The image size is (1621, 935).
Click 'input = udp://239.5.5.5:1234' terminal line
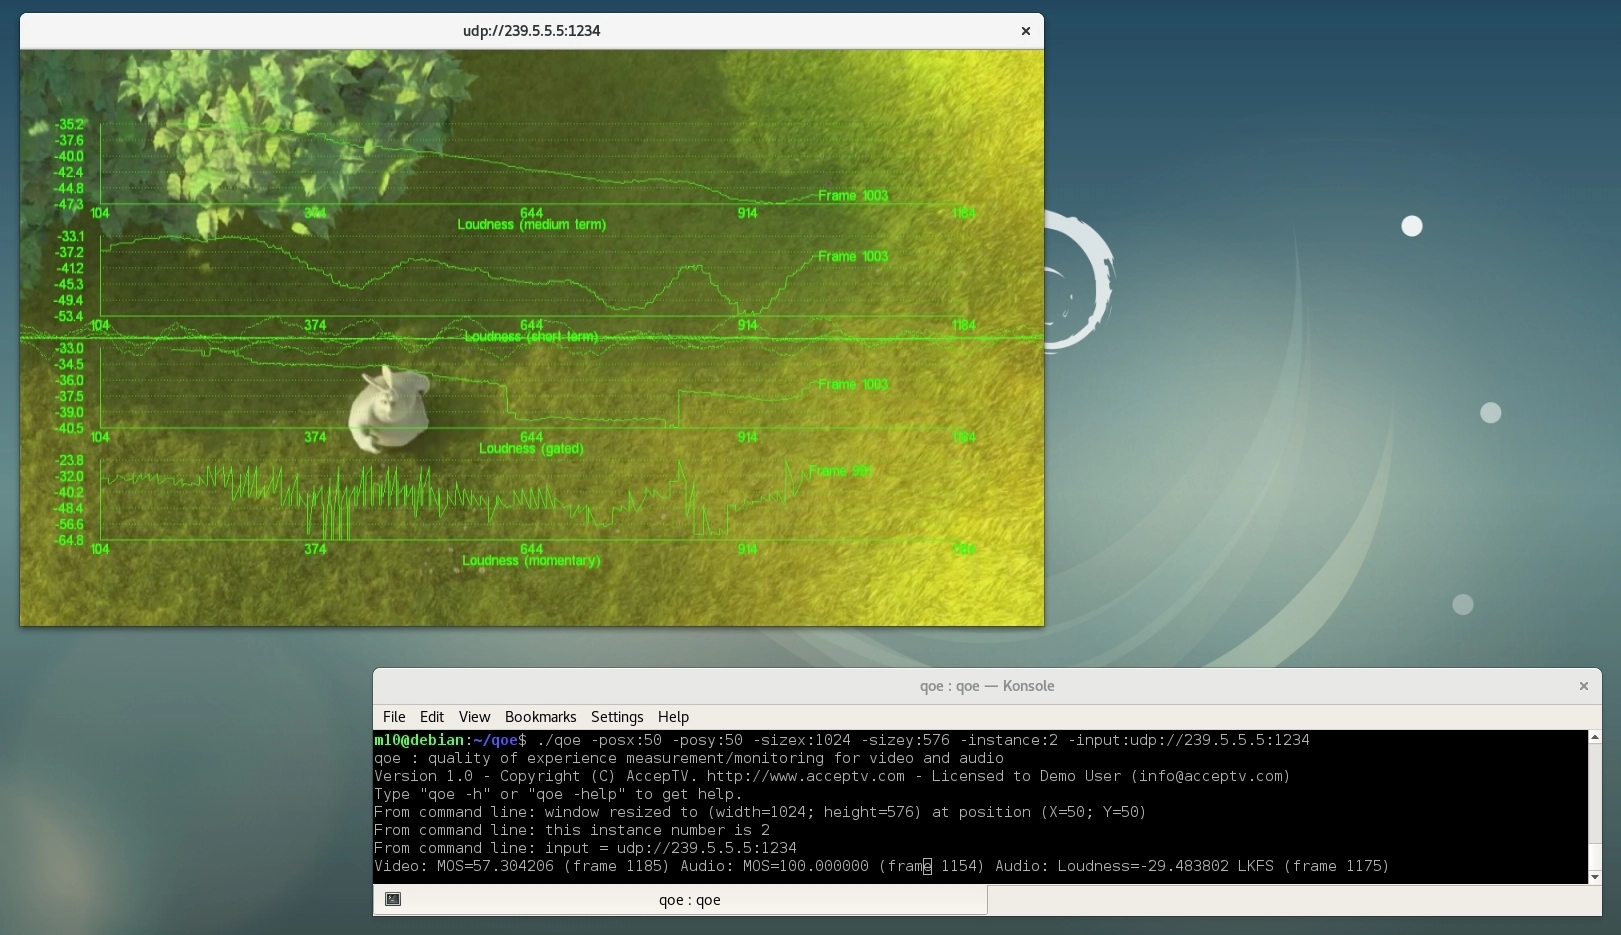[x=671, y=849]
